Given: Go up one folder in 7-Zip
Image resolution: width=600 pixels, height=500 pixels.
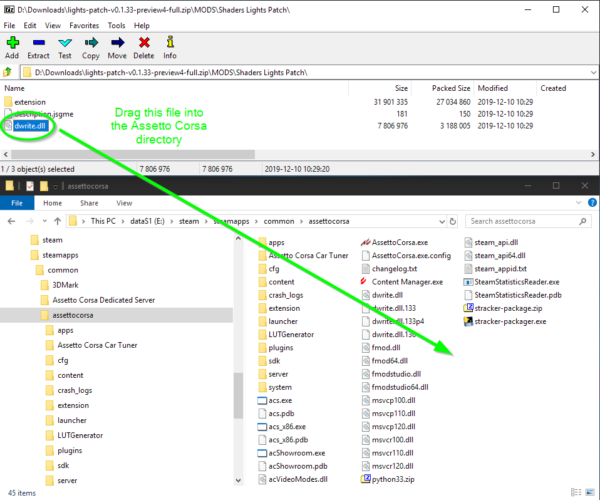Looking at the screenshot, I should pos(8,72).
